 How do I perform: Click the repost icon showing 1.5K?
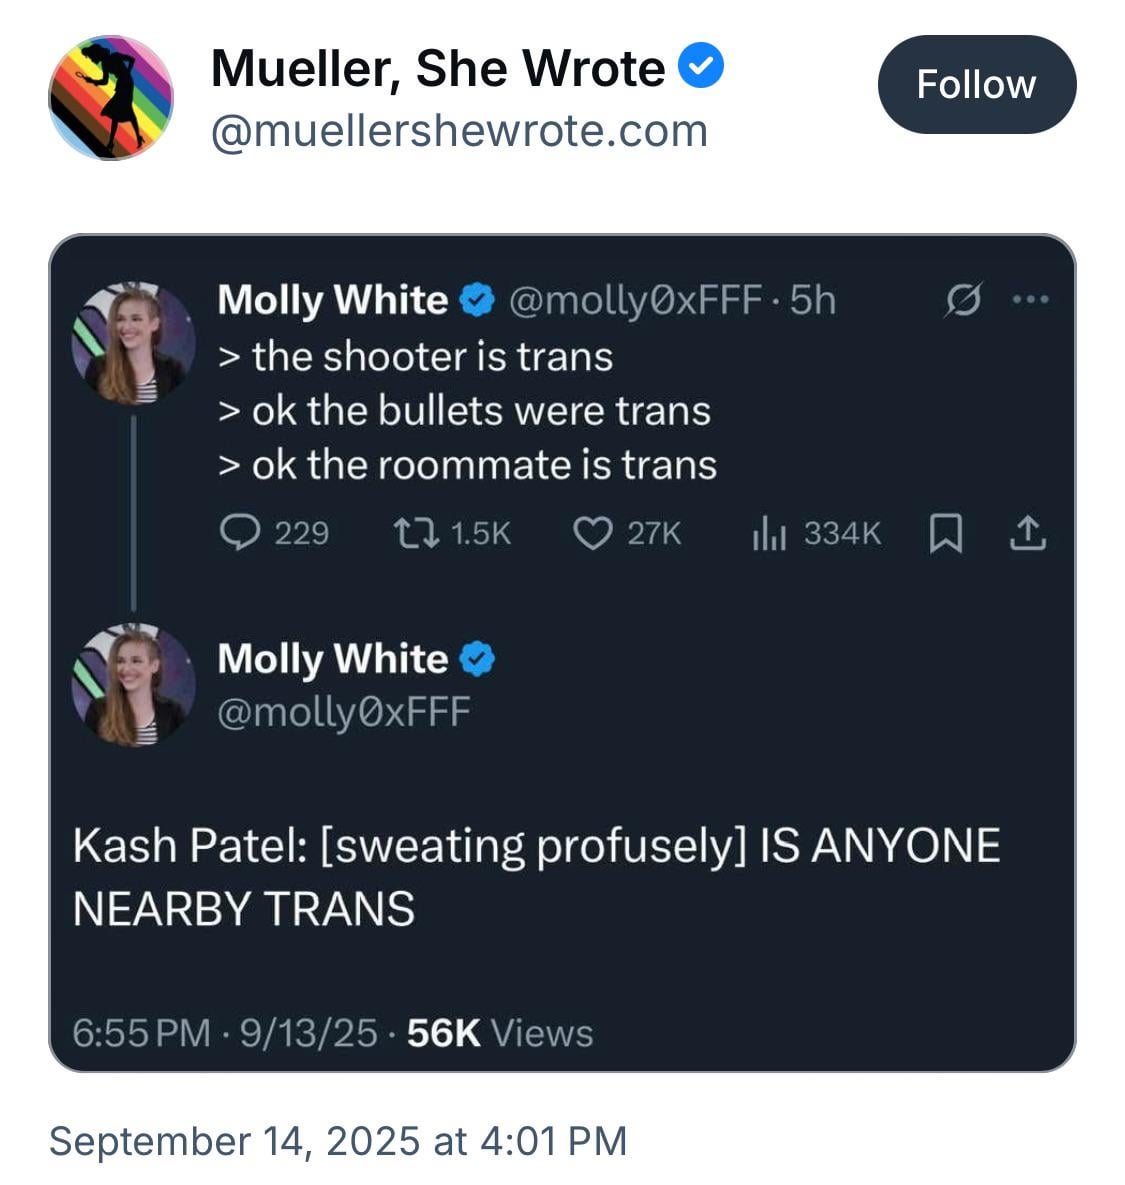[x=416, y=532]
